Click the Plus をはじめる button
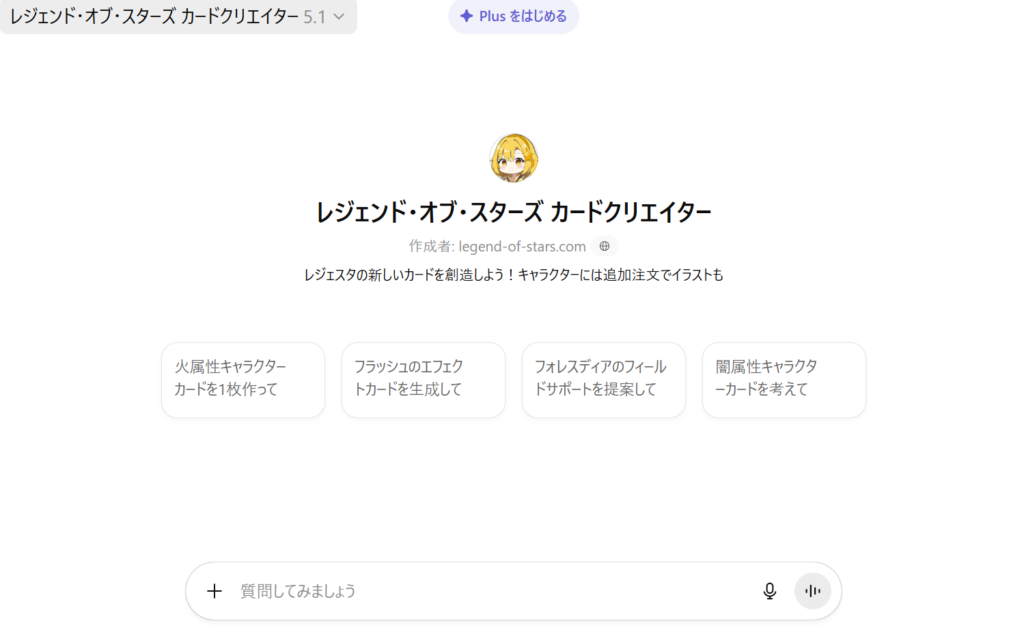 point(513,16)
